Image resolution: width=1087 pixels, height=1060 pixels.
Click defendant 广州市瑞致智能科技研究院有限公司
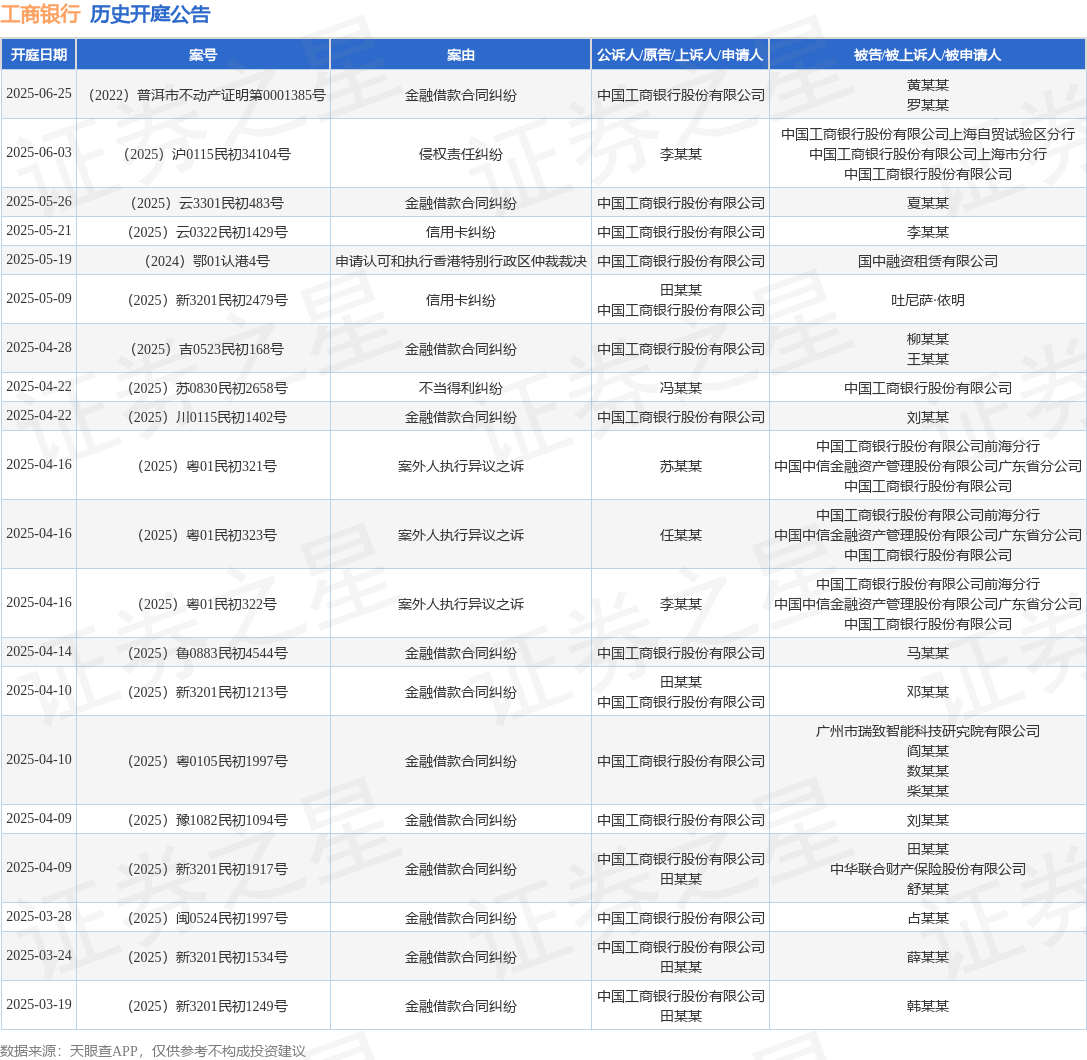click(x=928, y=731)
